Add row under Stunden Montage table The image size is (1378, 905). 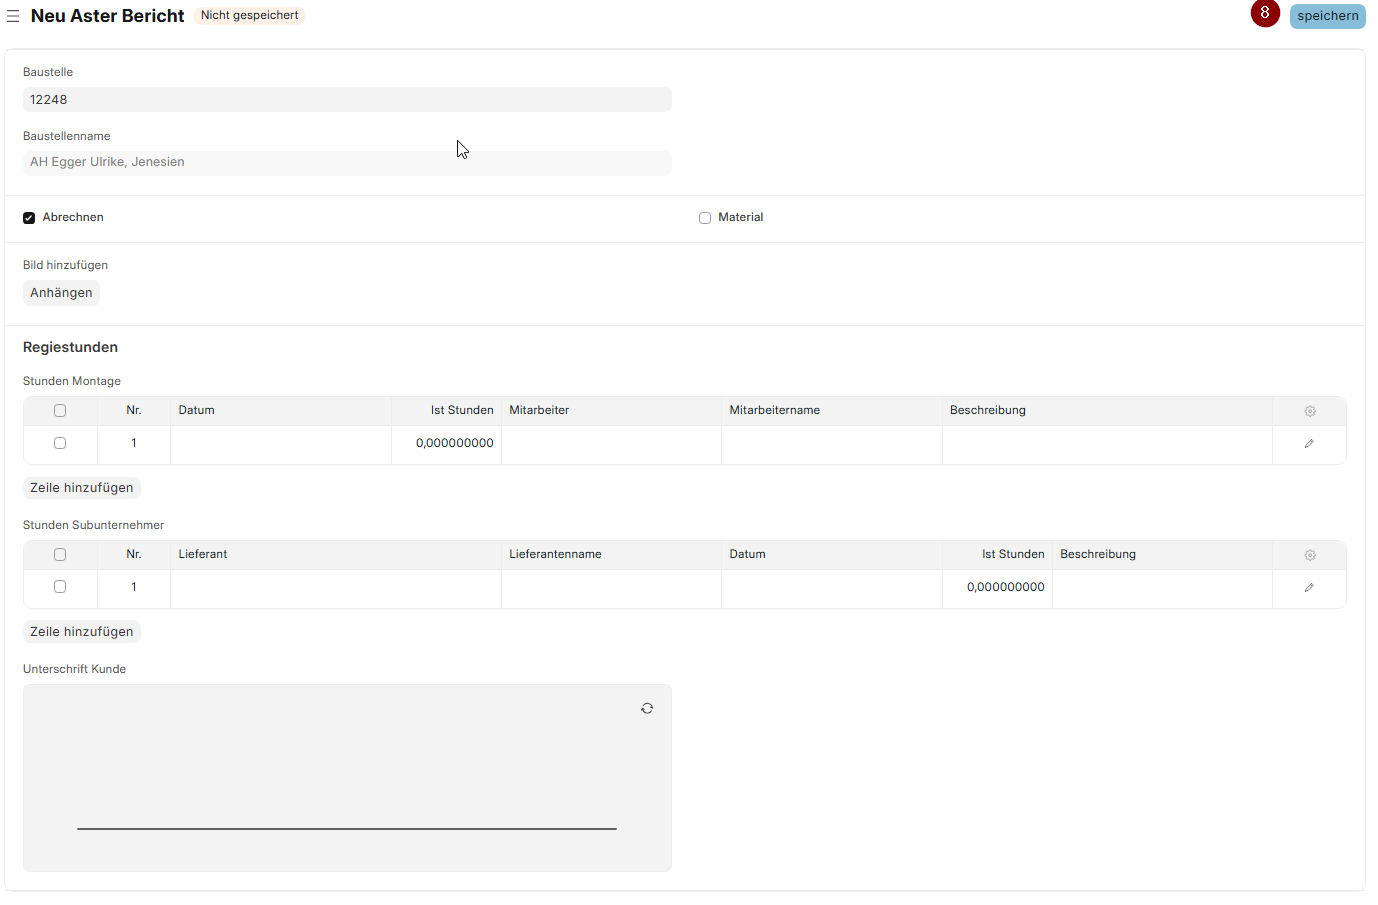coord(81,488)
